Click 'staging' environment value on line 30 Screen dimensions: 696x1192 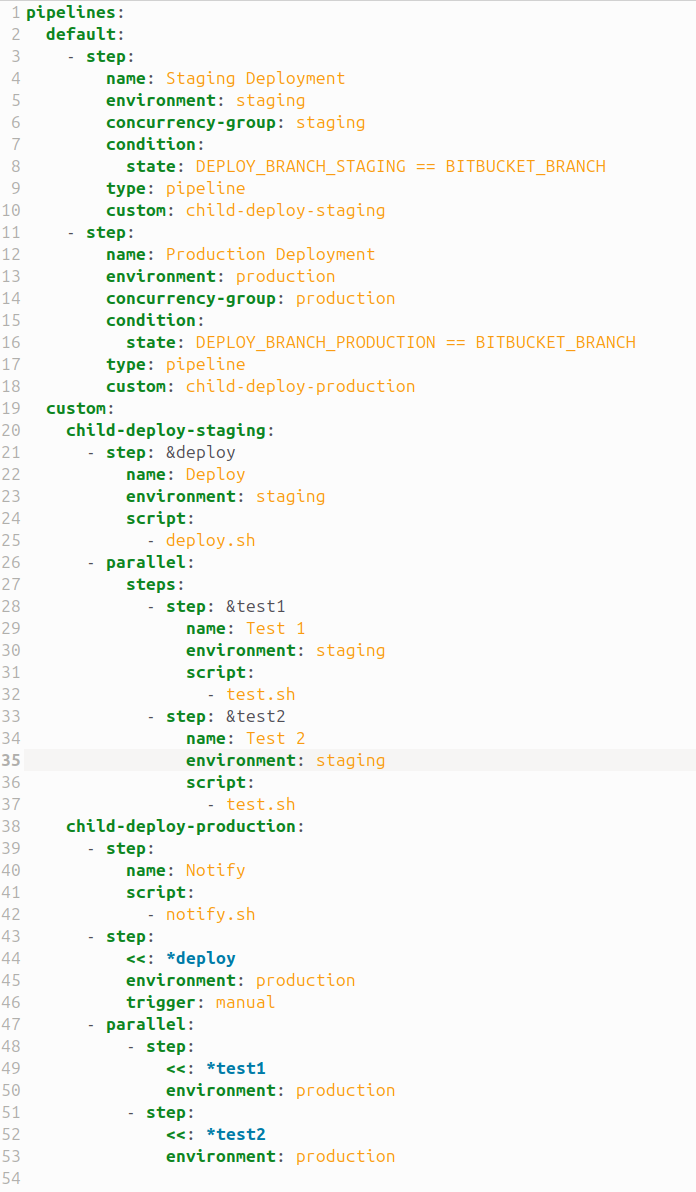[x=351, y=651]
